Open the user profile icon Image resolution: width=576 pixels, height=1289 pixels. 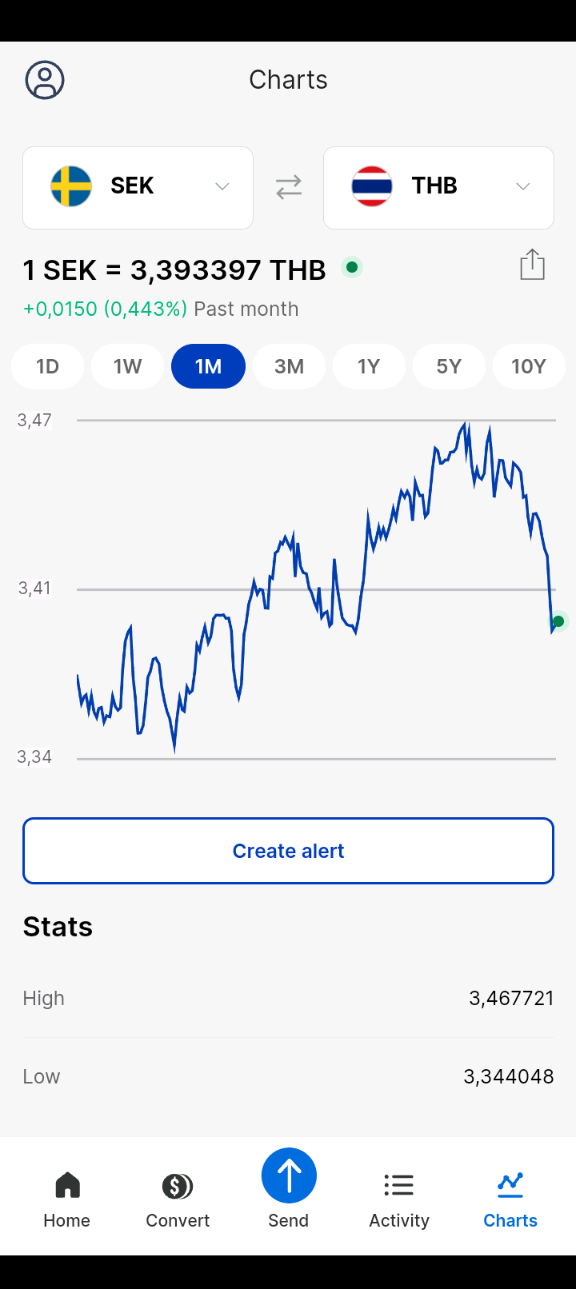[x=44, y=79]
